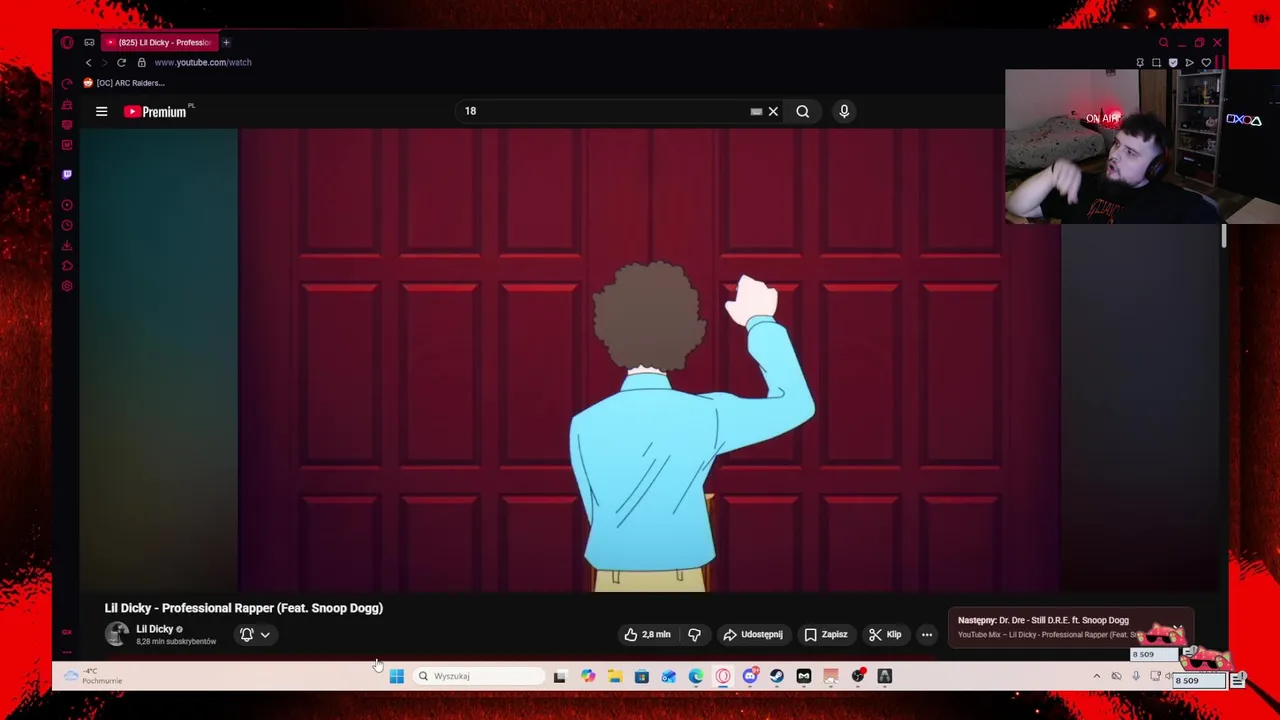Open History clock icon in Opera sidebar
Viewport: 1280px width, 720px height.
(67, 226)
